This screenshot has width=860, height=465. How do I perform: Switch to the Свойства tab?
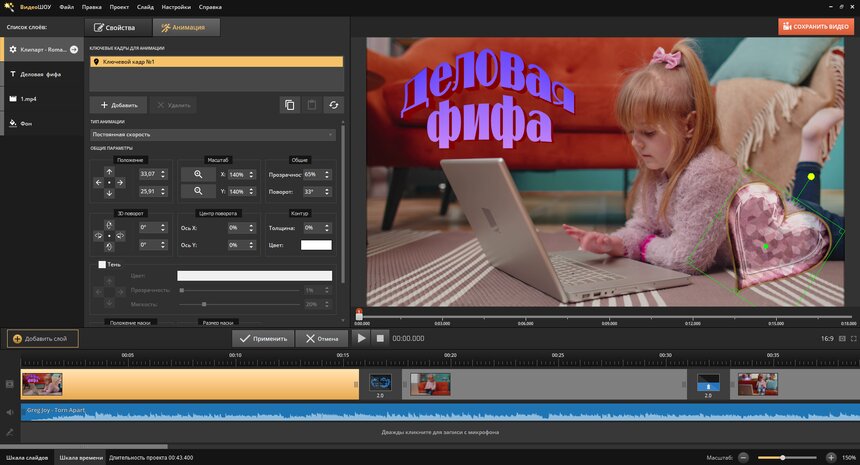(118, 27)
